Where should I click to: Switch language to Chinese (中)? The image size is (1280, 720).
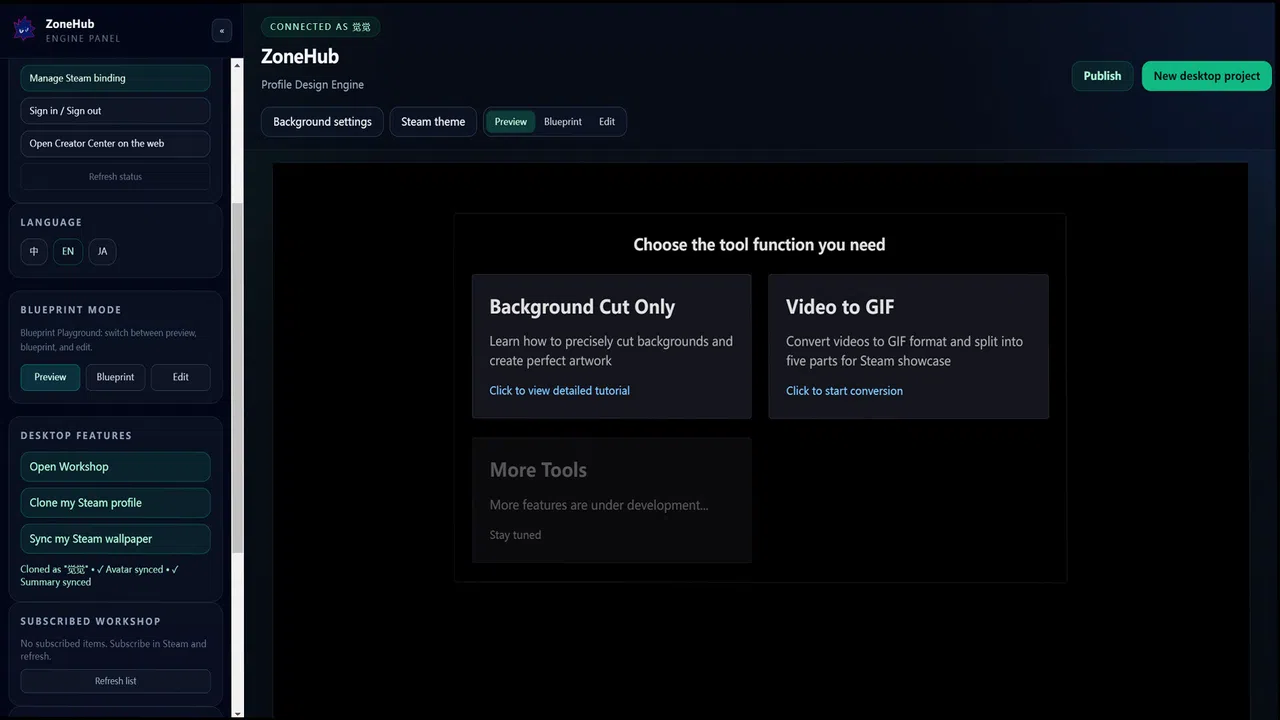pos(34,251)
